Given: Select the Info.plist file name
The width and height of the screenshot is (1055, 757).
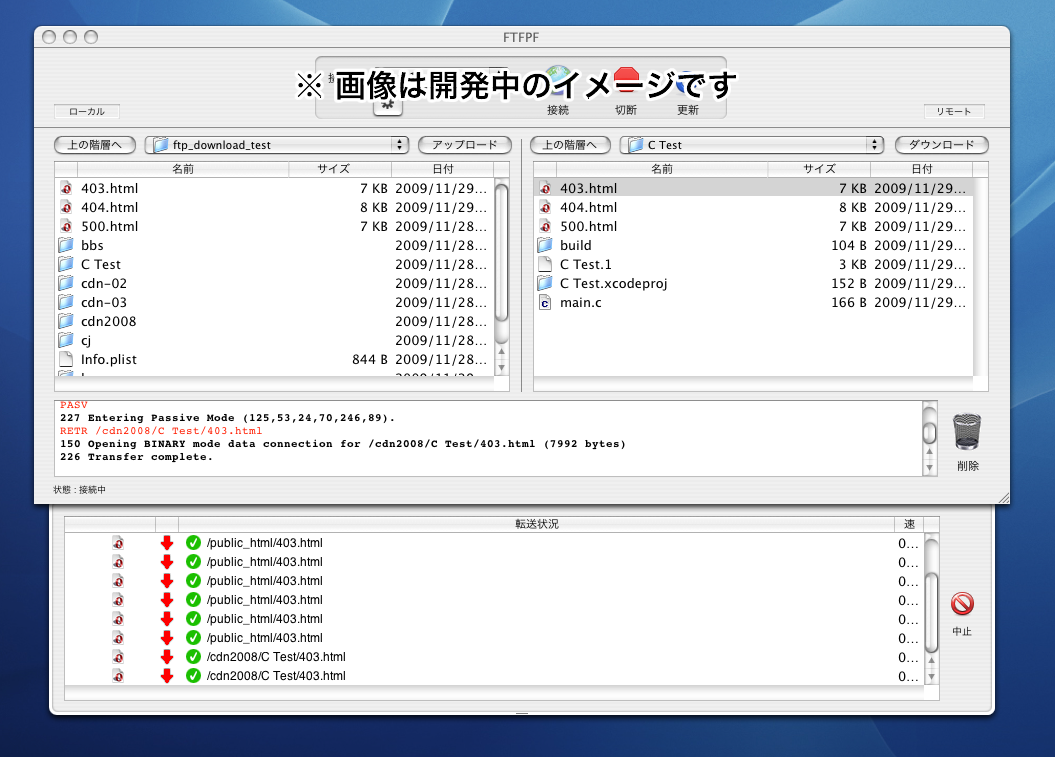Looking at the screenshot, I should (108, 359).
